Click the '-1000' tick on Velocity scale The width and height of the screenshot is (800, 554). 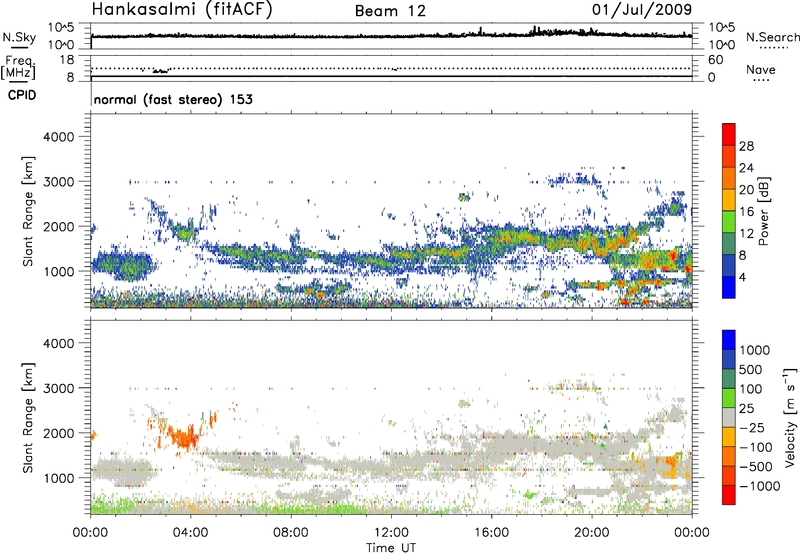pos(759,486)
